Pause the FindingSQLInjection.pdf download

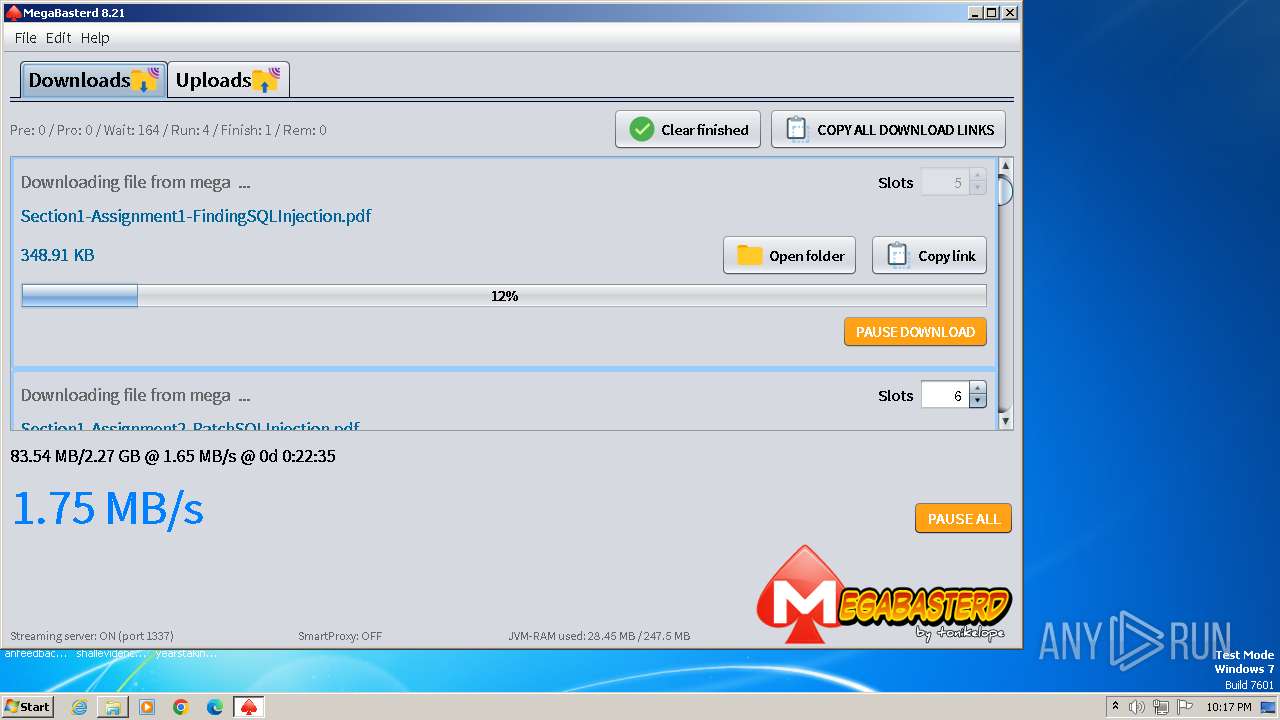point(915,332)
